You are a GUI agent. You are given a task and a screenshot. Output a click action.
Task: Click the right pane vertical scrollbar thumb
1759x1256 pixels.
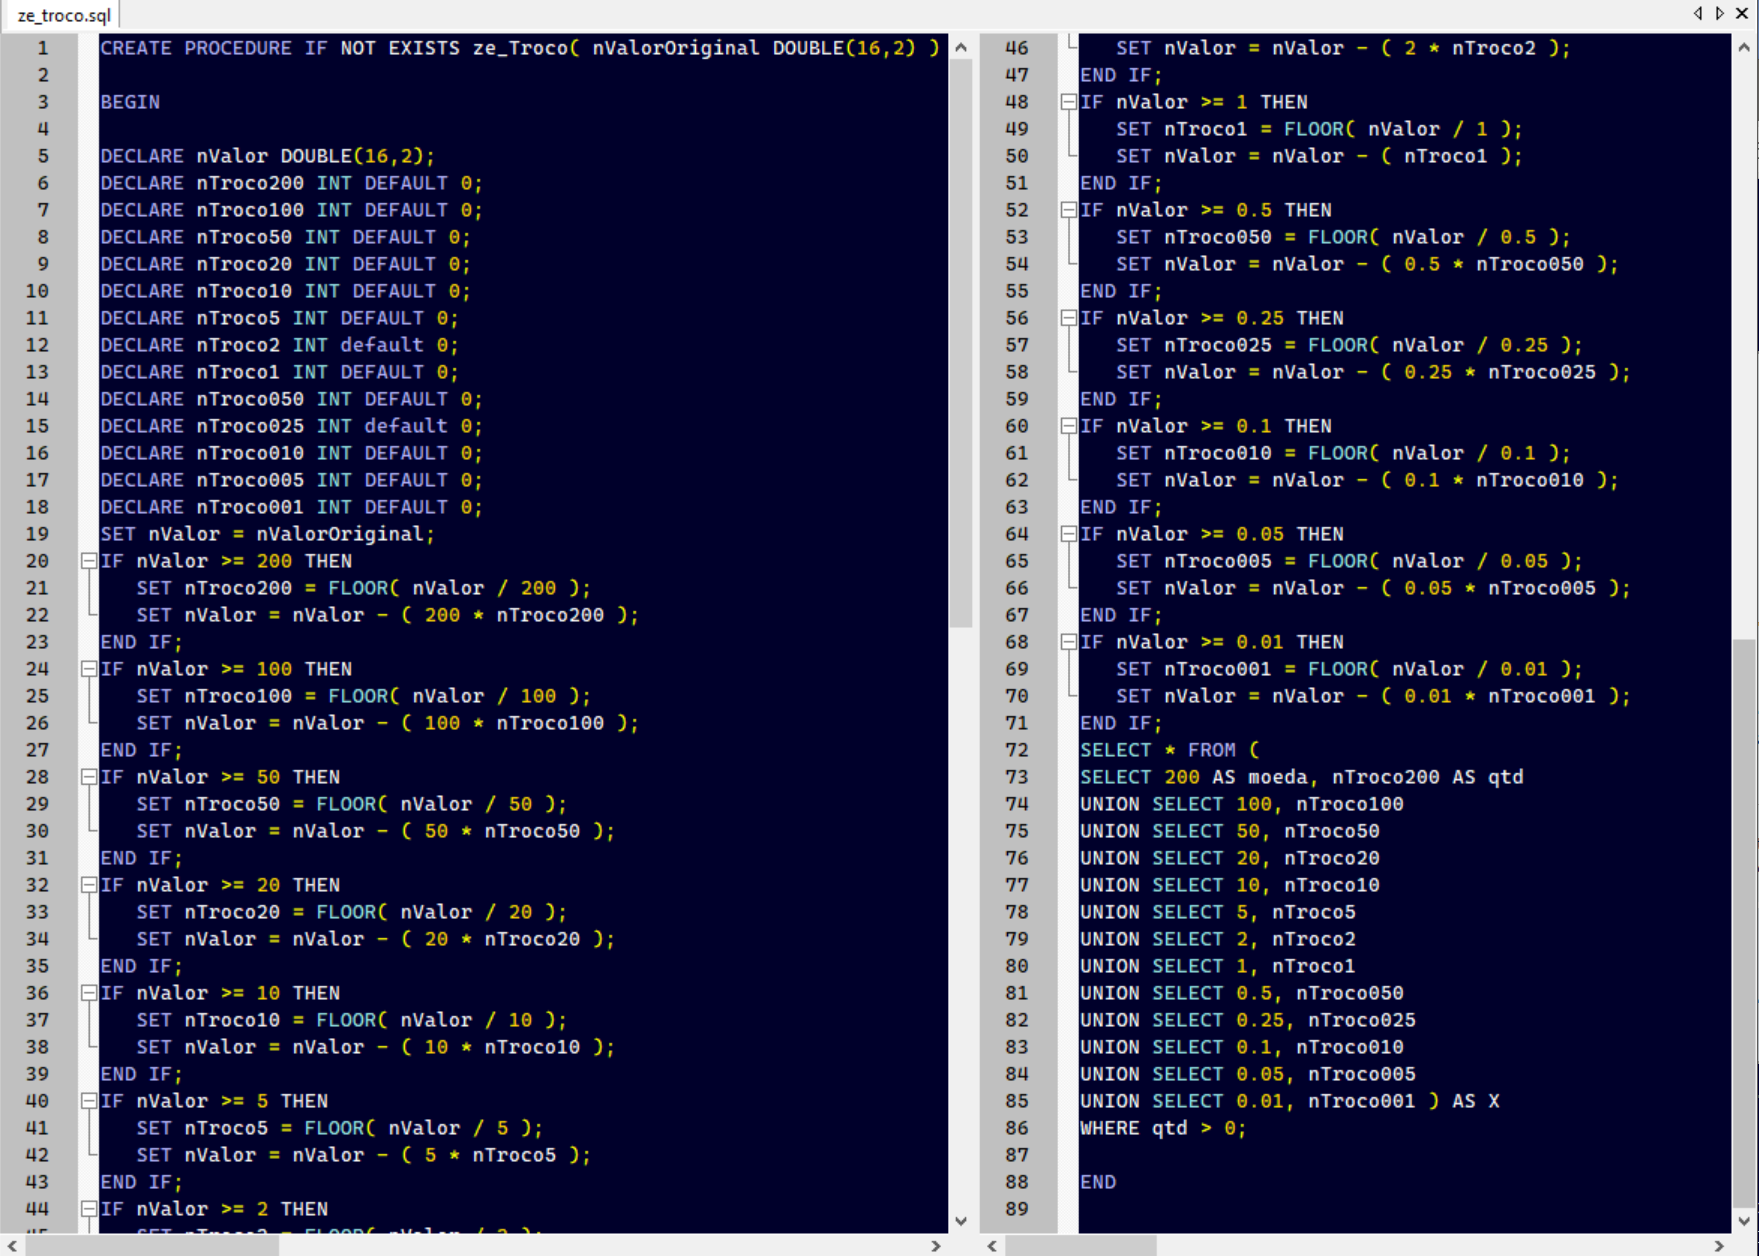click(1745, 923)
